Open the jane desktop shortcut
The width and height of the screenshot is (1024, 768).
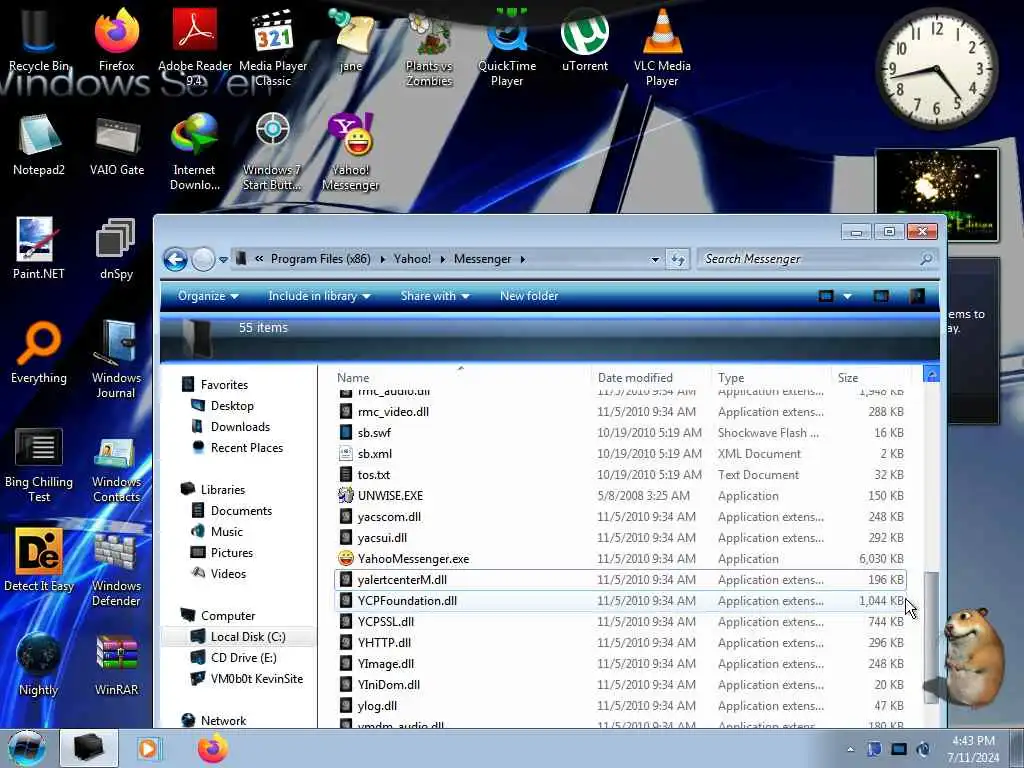click(351, 40)
